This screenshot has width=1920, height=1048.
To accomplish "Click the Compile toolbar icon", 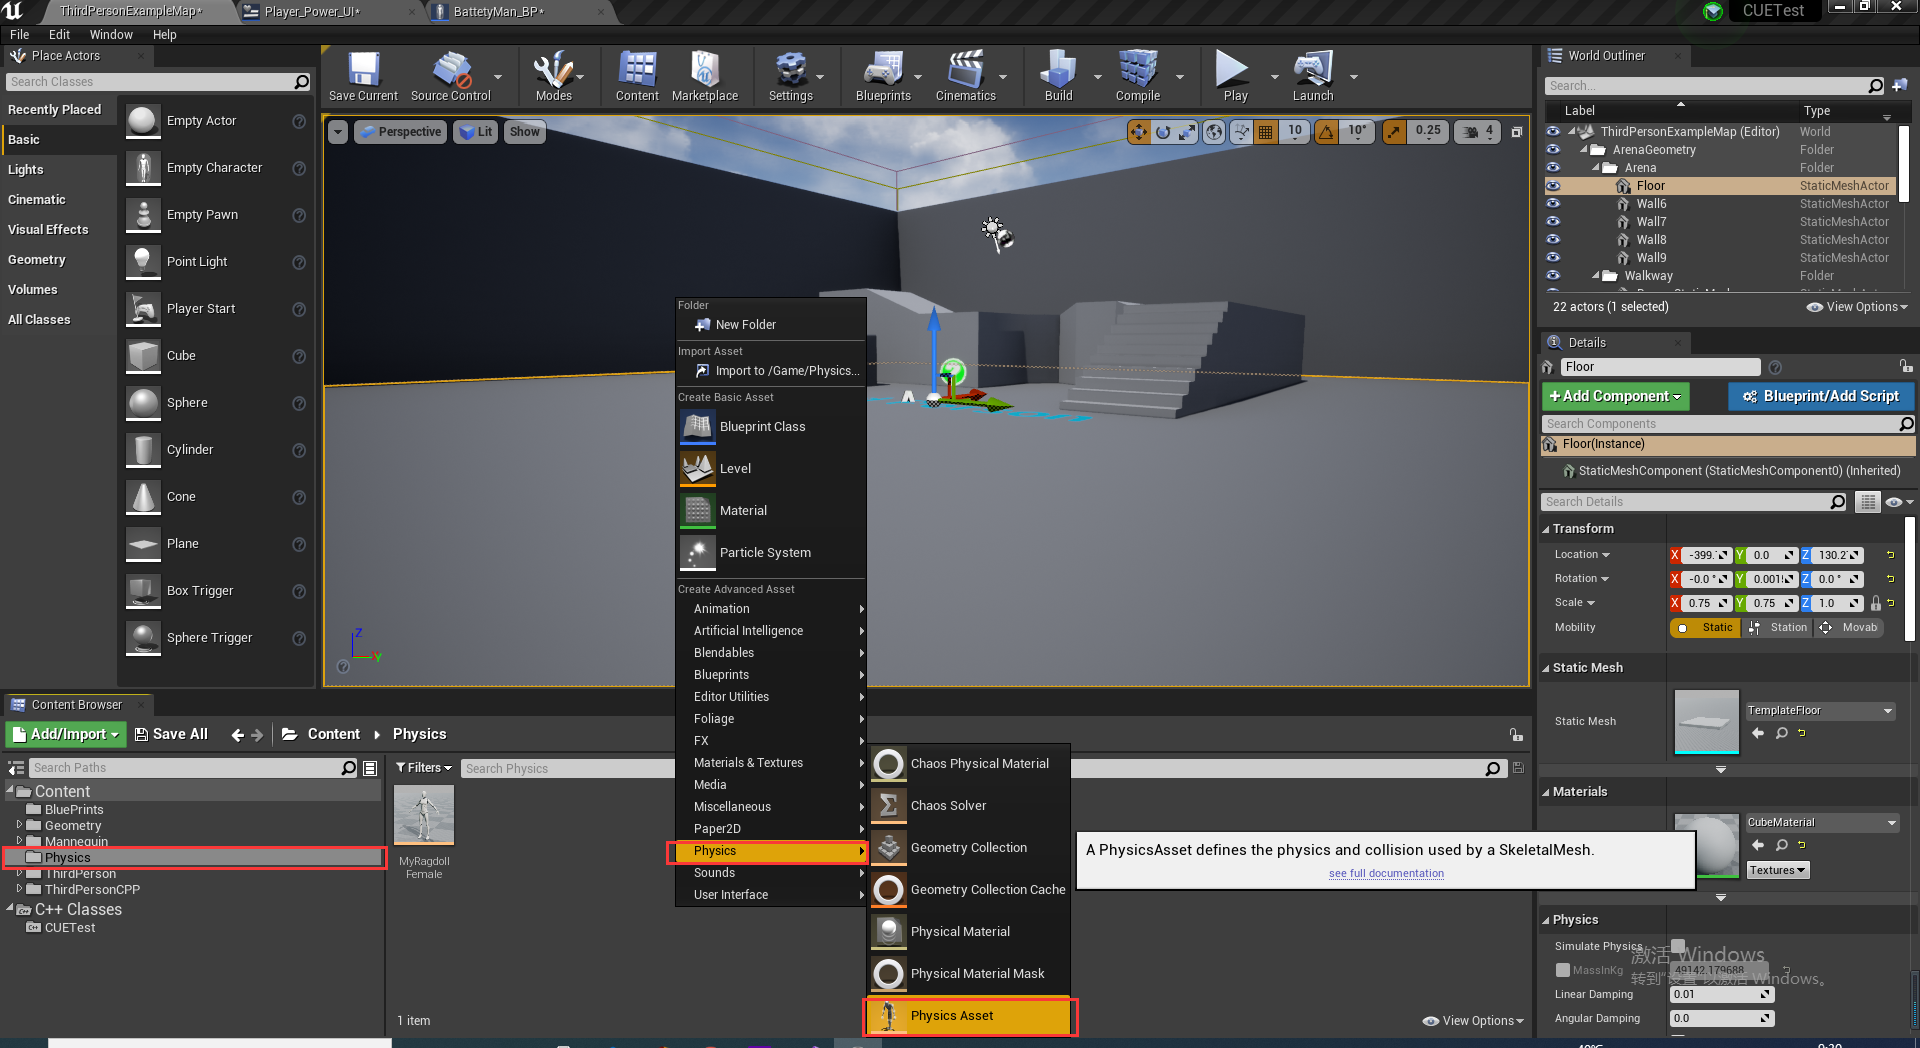I will click(x=1138, y=76).
